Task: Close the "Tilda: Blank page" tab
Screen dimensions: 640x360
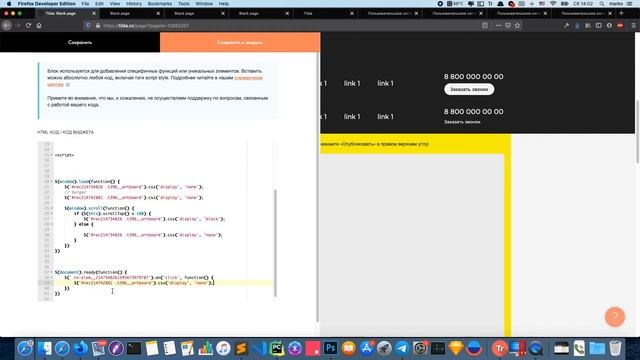Action: tap(94, 13)
